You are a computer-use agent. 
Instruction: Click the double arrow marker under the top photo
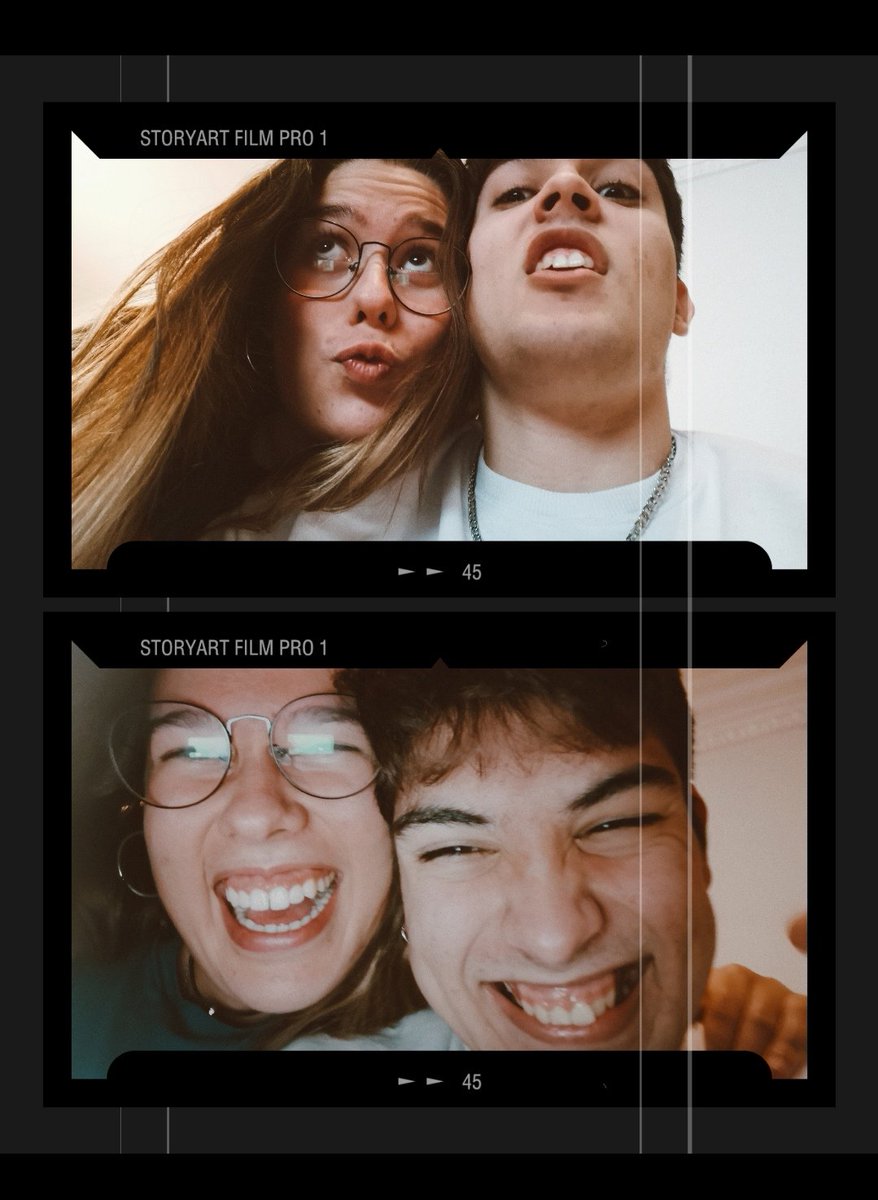[x=421, y=572]
